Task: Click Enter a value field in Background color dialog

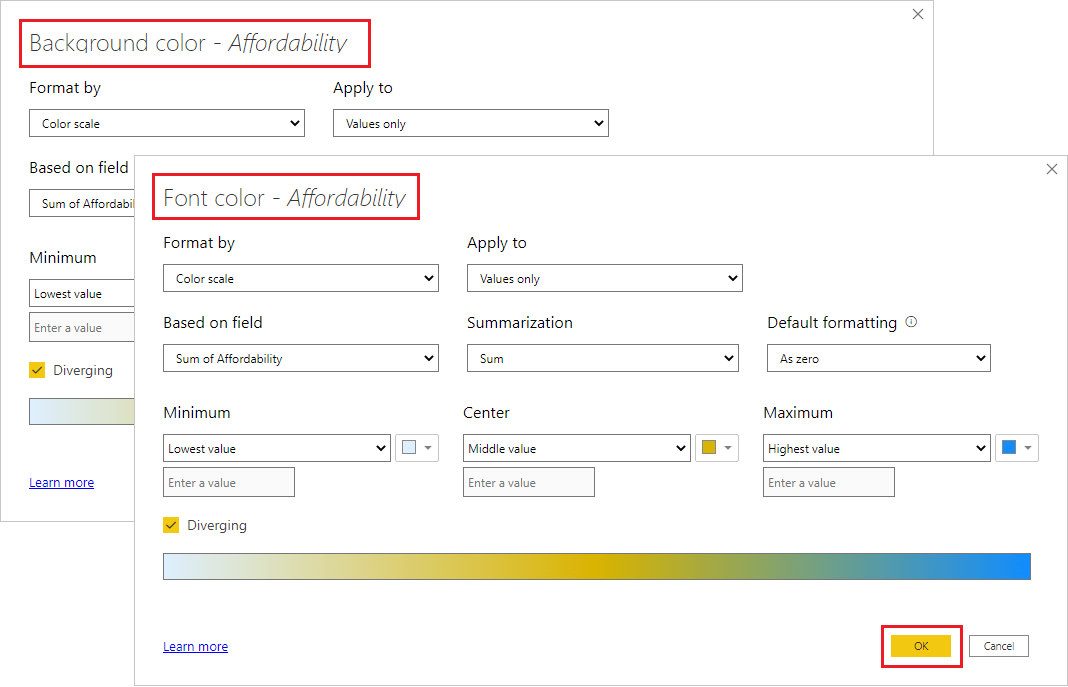Action: [x=82, y=327]
